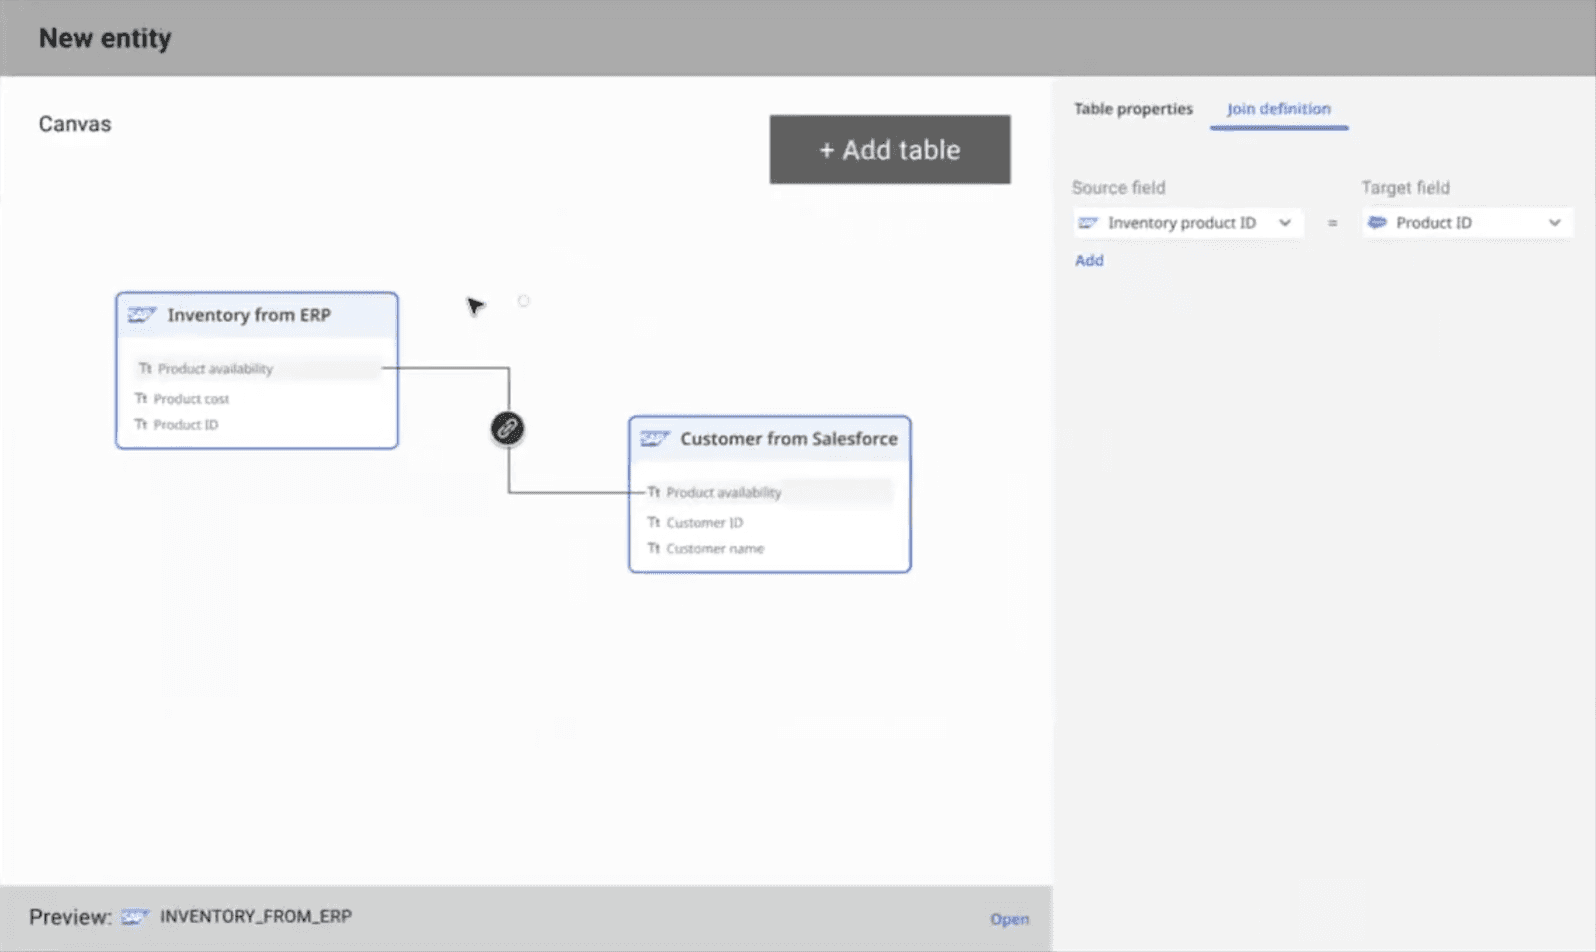Click the + Add table button

coord(890,149)
